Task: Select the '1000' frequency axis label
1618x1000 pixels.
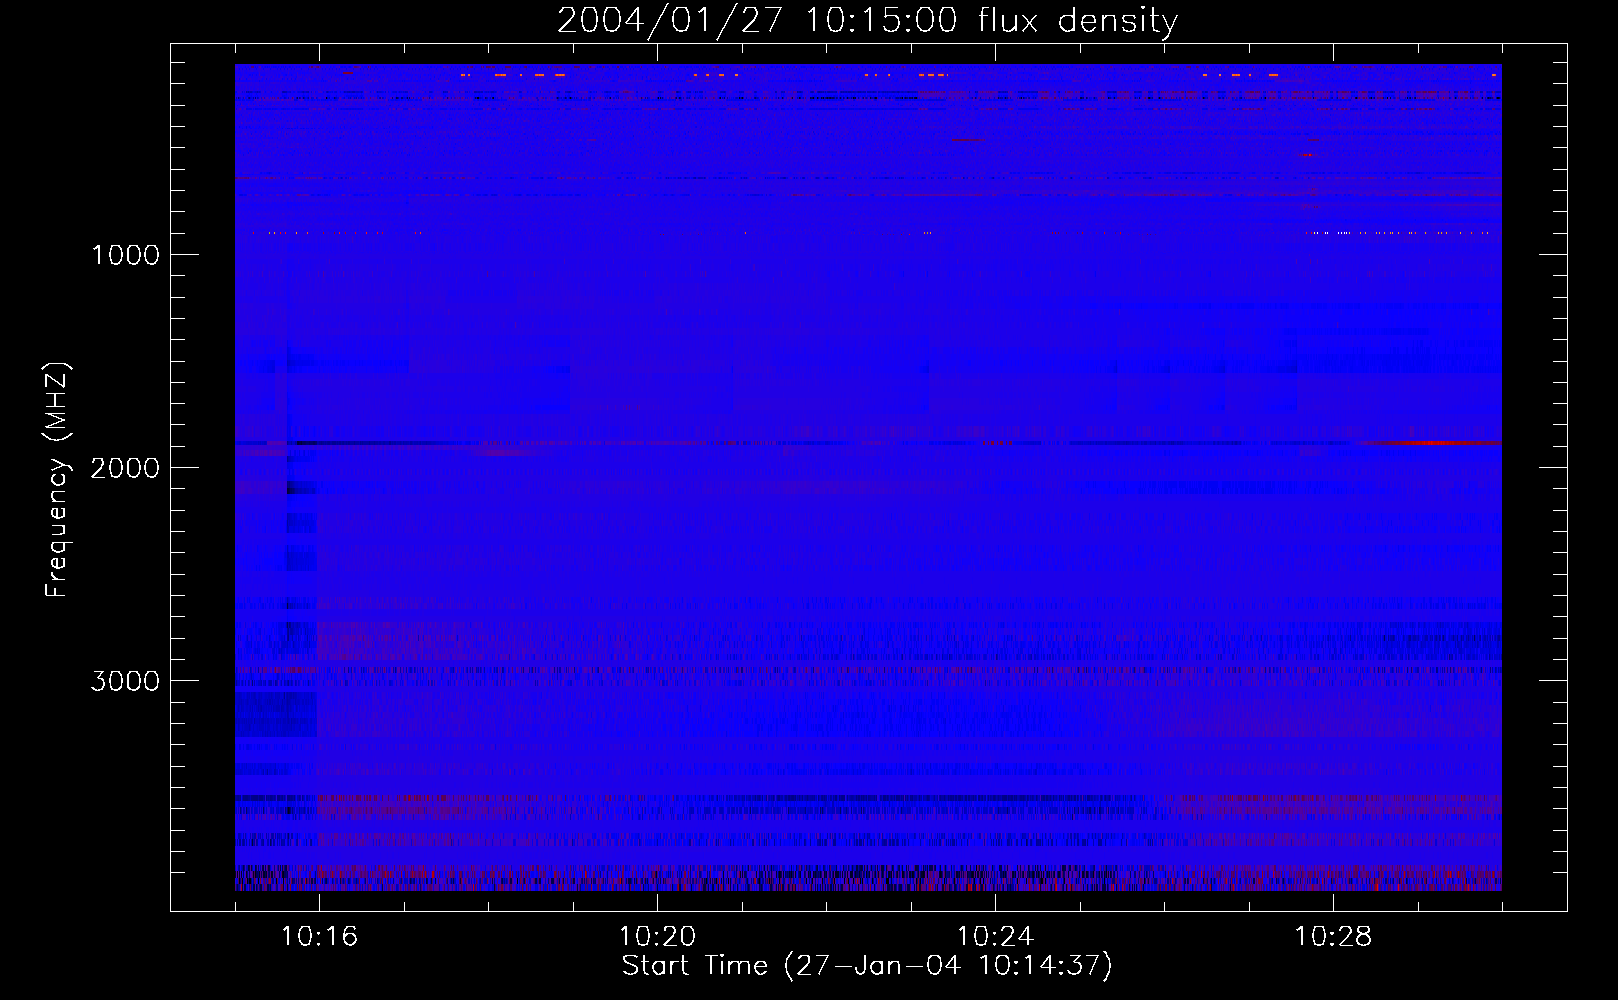Action: click(125, 255)
